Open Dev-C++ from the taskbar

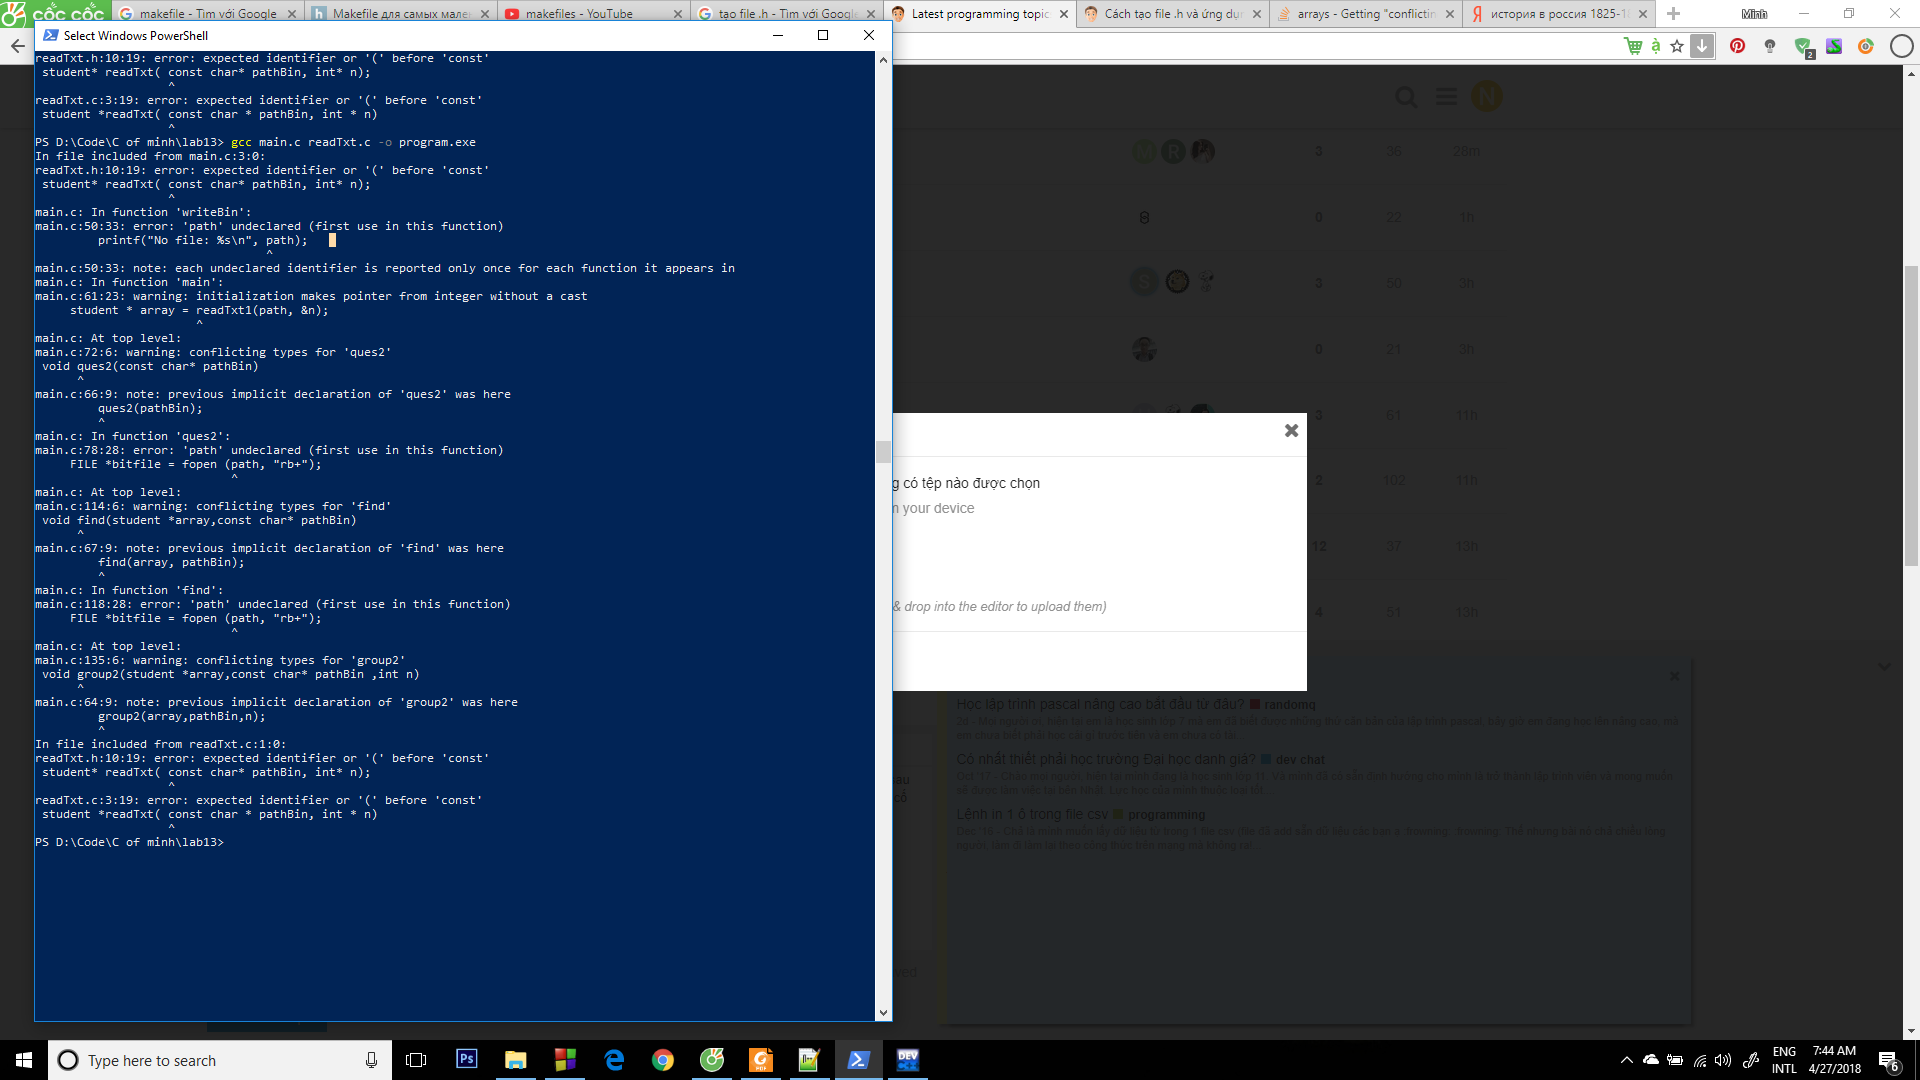(907, 1060)
